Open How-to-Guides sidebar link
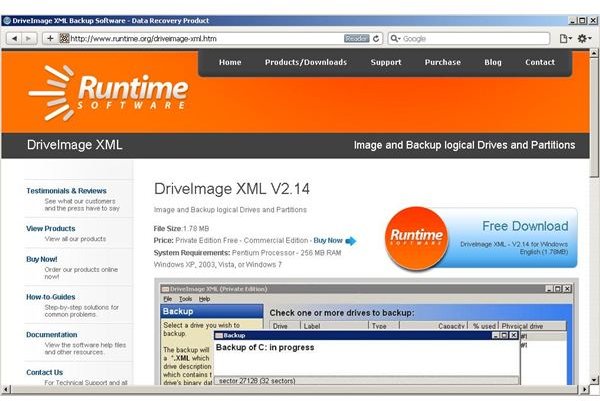 51,297
